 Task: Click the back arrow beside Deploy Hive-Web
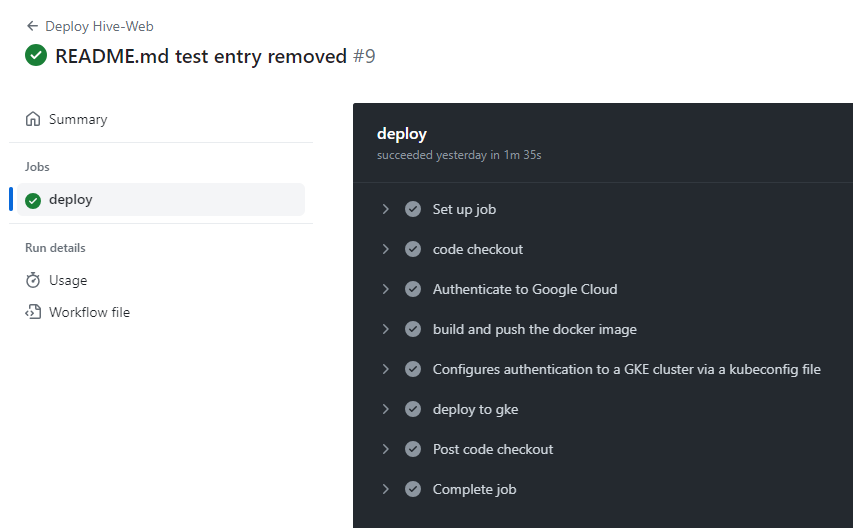[x=32, y=26]
